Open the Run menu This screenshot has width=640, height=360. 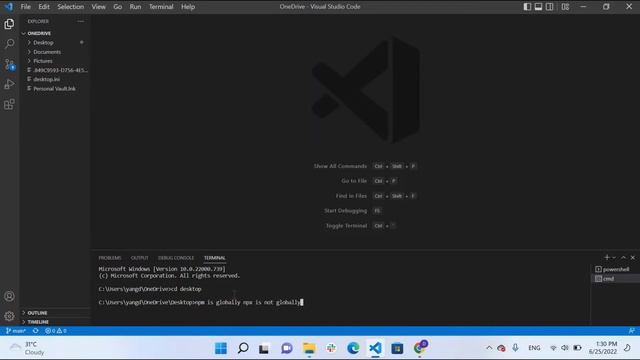click(135, 7)
